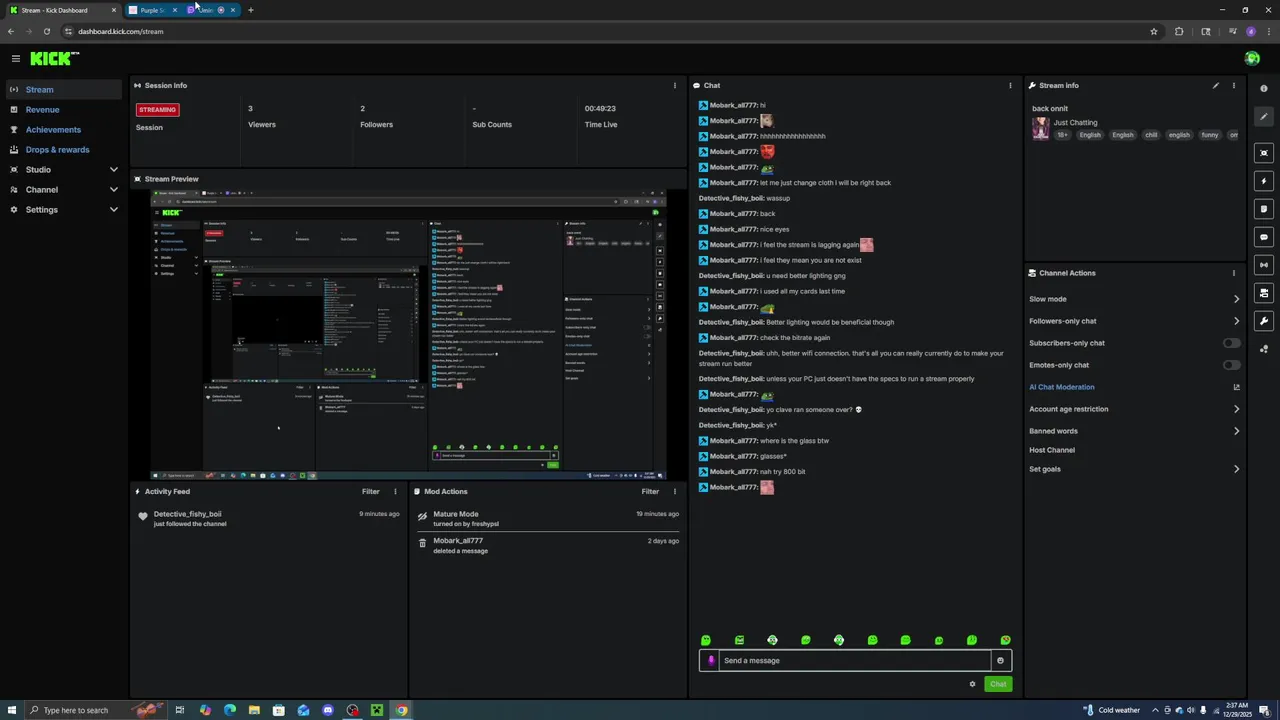This screenshot has height=720, width=1280.
Task: Insert the last emote in quick emote row
Action: (1005, 640)
